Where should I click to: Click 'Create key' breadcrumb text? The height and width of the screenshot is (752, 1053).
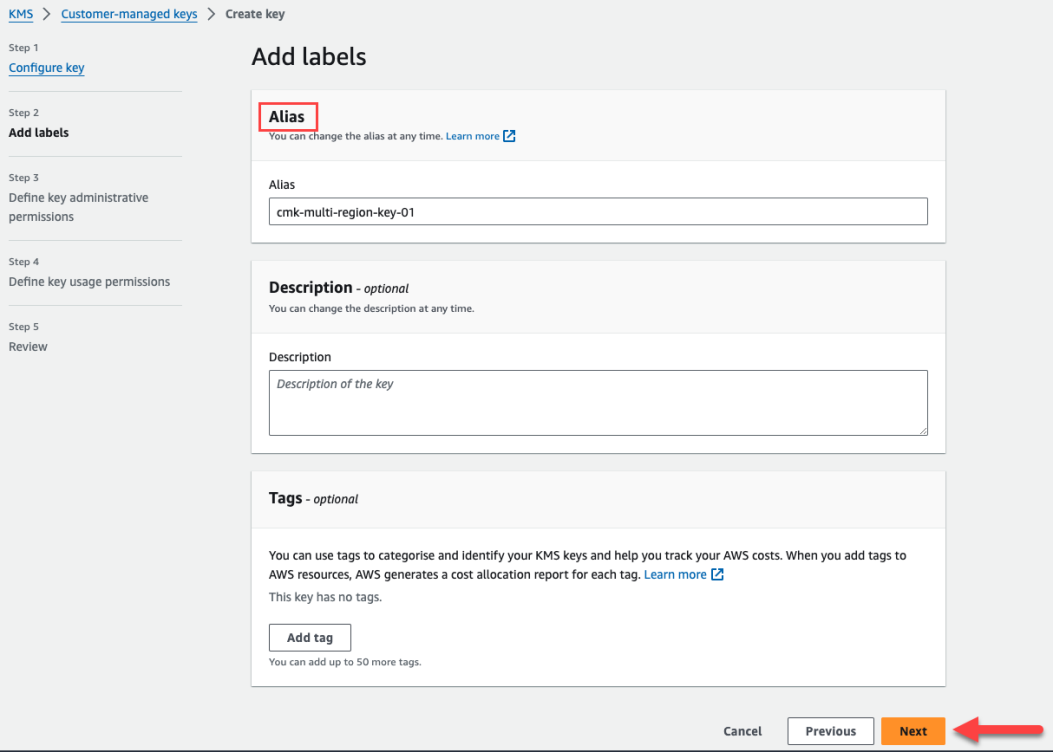255,14
